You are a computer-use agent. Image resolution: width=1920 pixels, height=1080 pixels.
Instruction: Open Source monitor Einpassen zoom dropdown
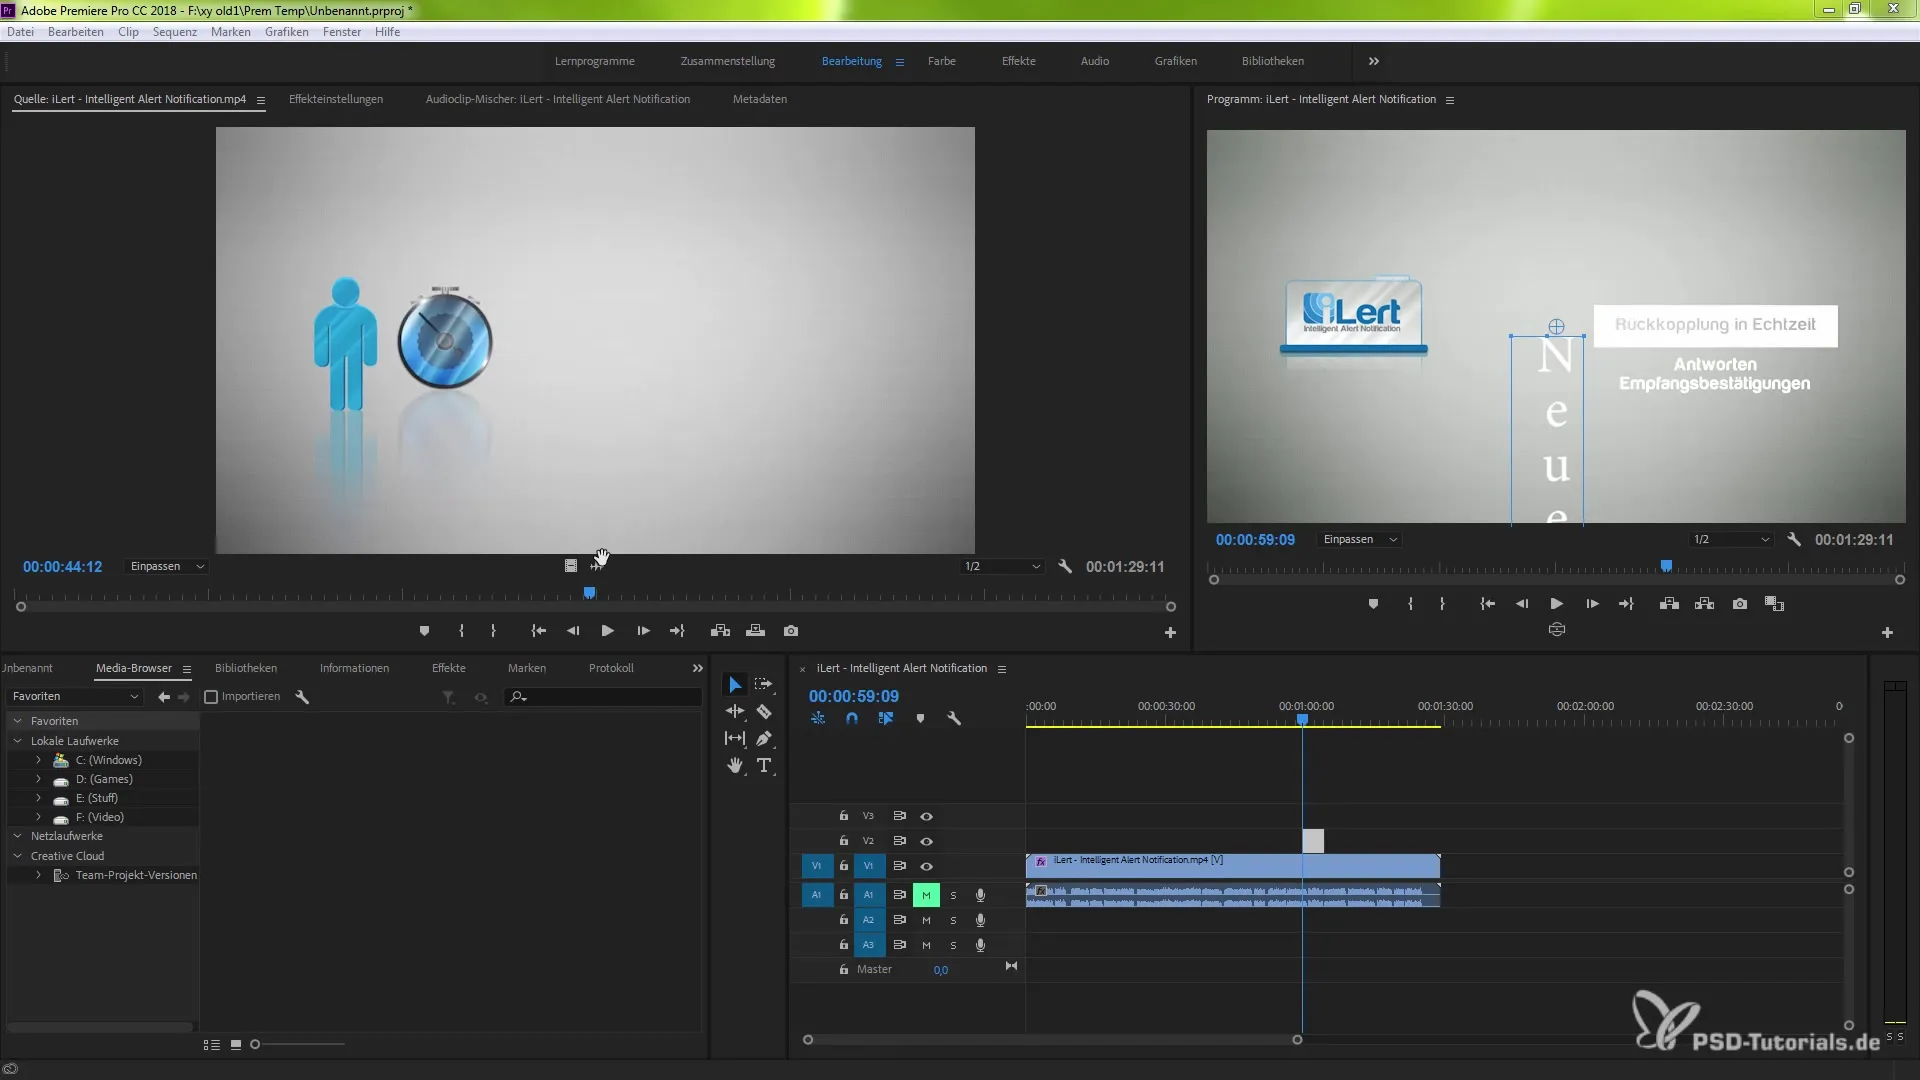click(x=167, y=566)
